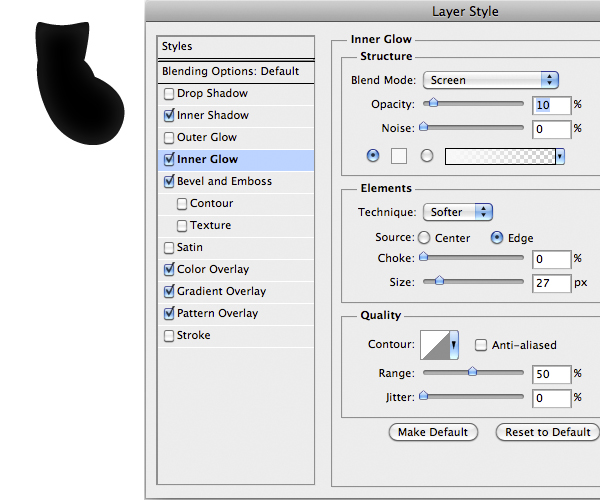
Task: Click the glow solid color swatch
Action: (399, 156)
